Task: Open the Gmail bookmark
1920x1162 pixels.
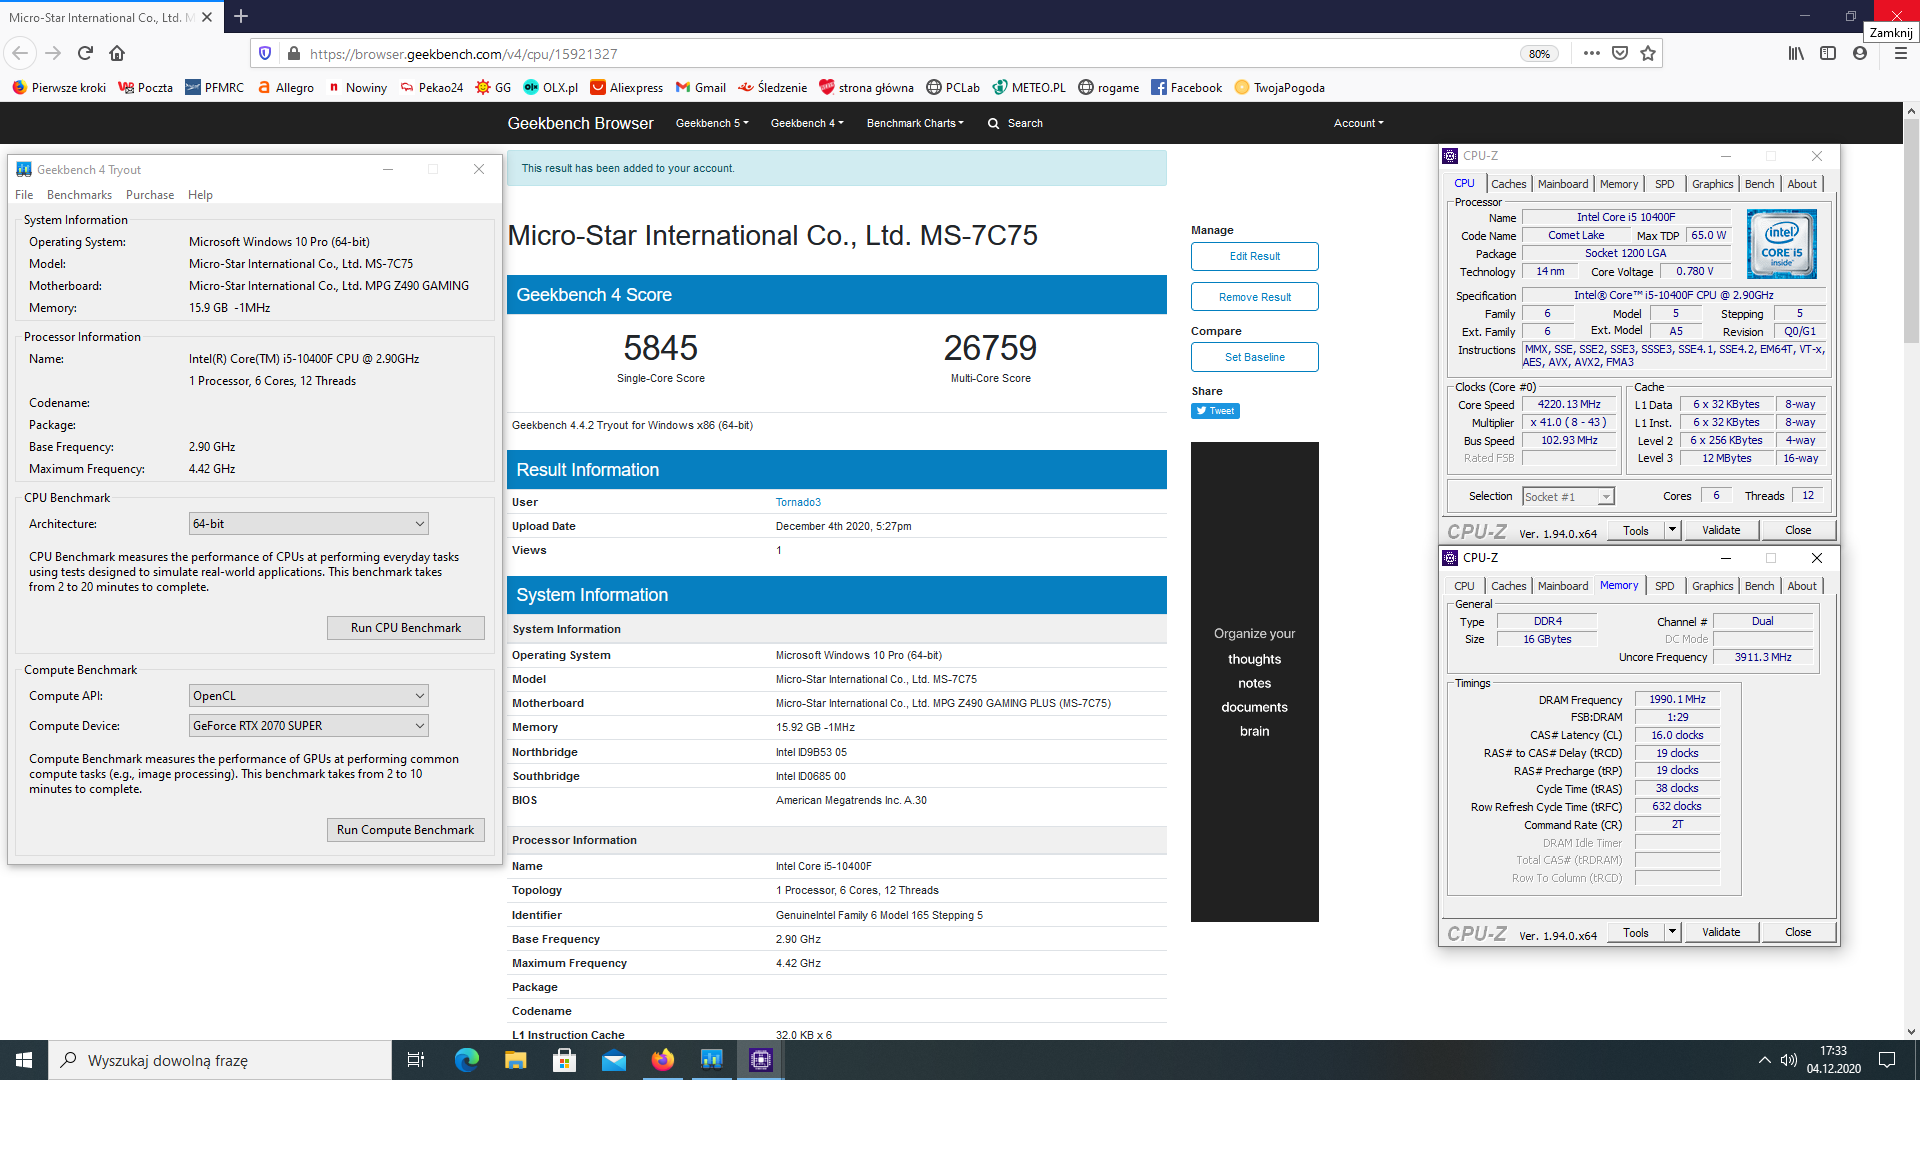Action: [x=700, y=87]
